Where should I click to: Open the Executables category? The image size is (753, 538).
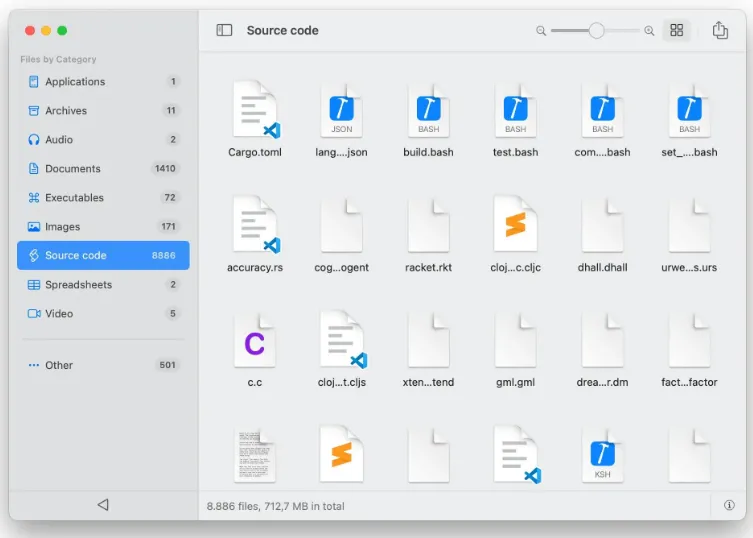(x=103, y=197)
